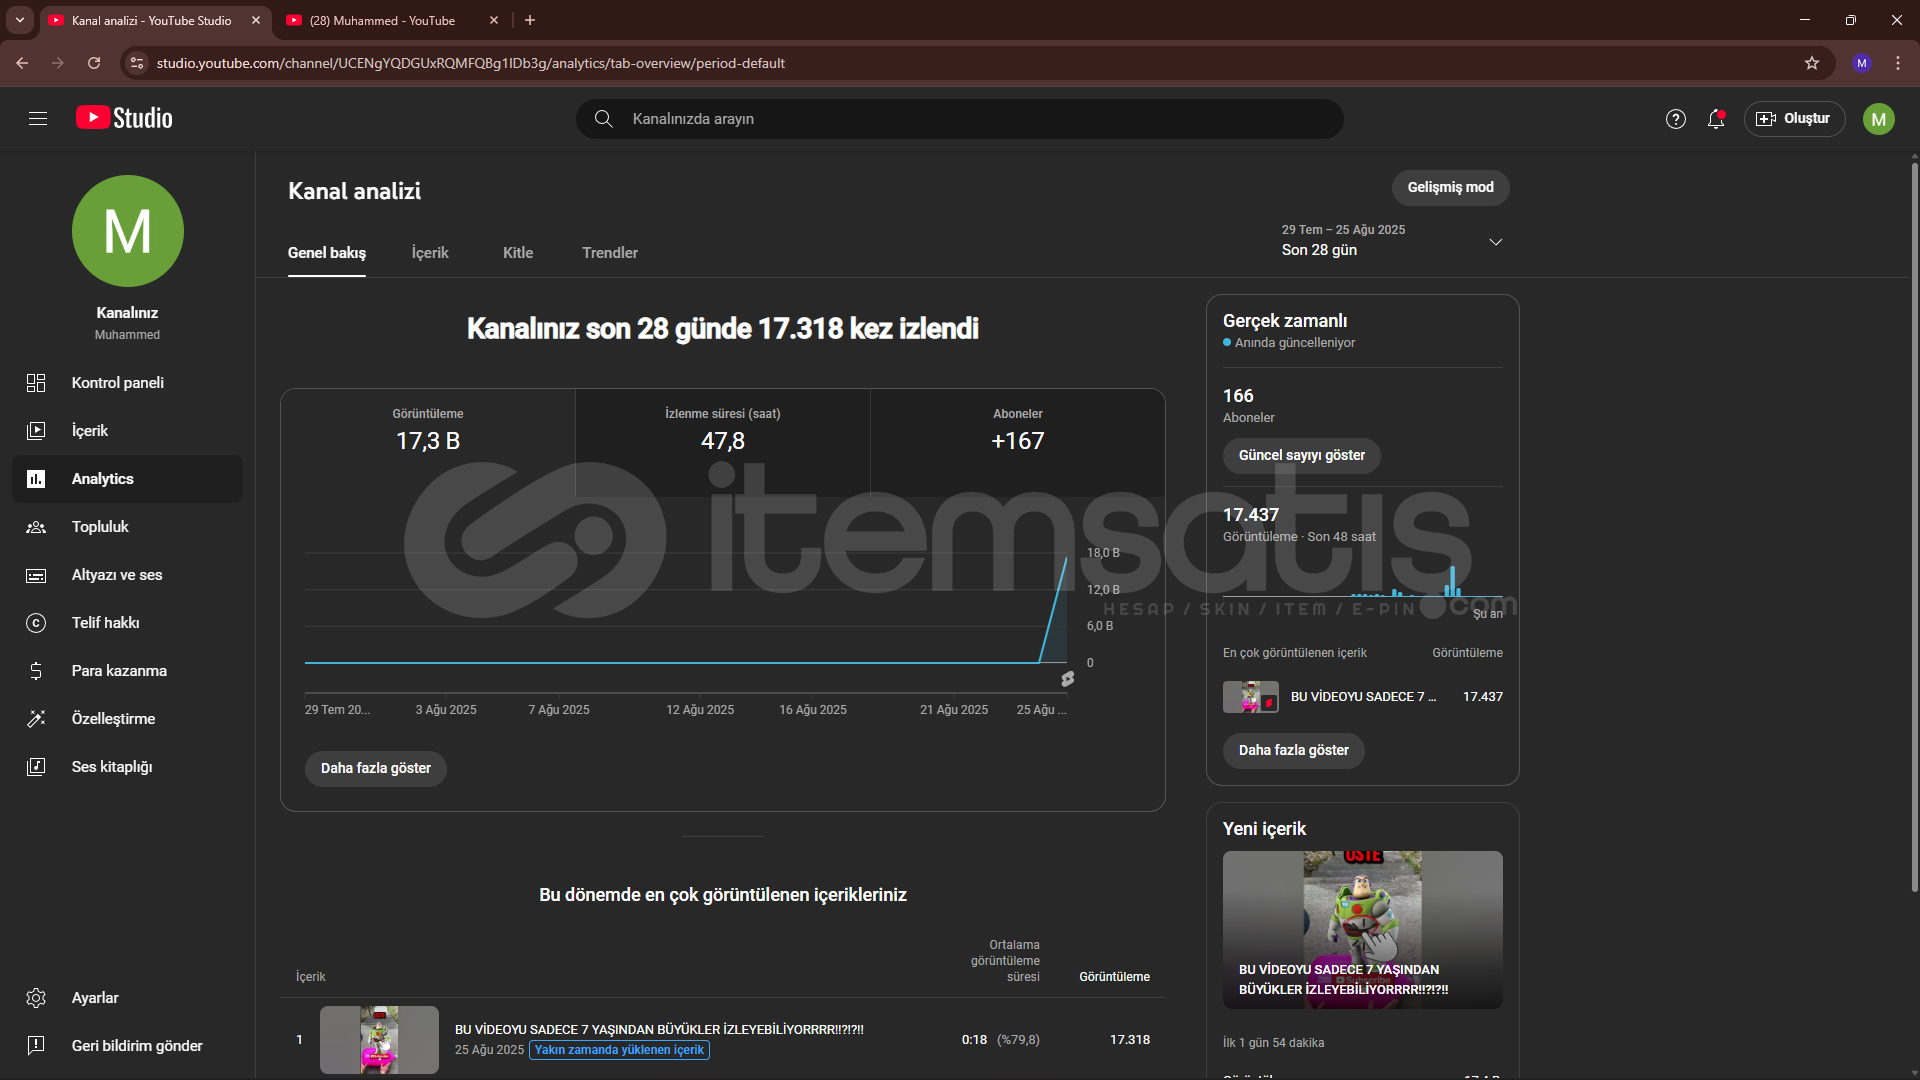Click the Özelleştirme magic wand icon
This screenshot has height=1080, width=1920.
[36, 719]
